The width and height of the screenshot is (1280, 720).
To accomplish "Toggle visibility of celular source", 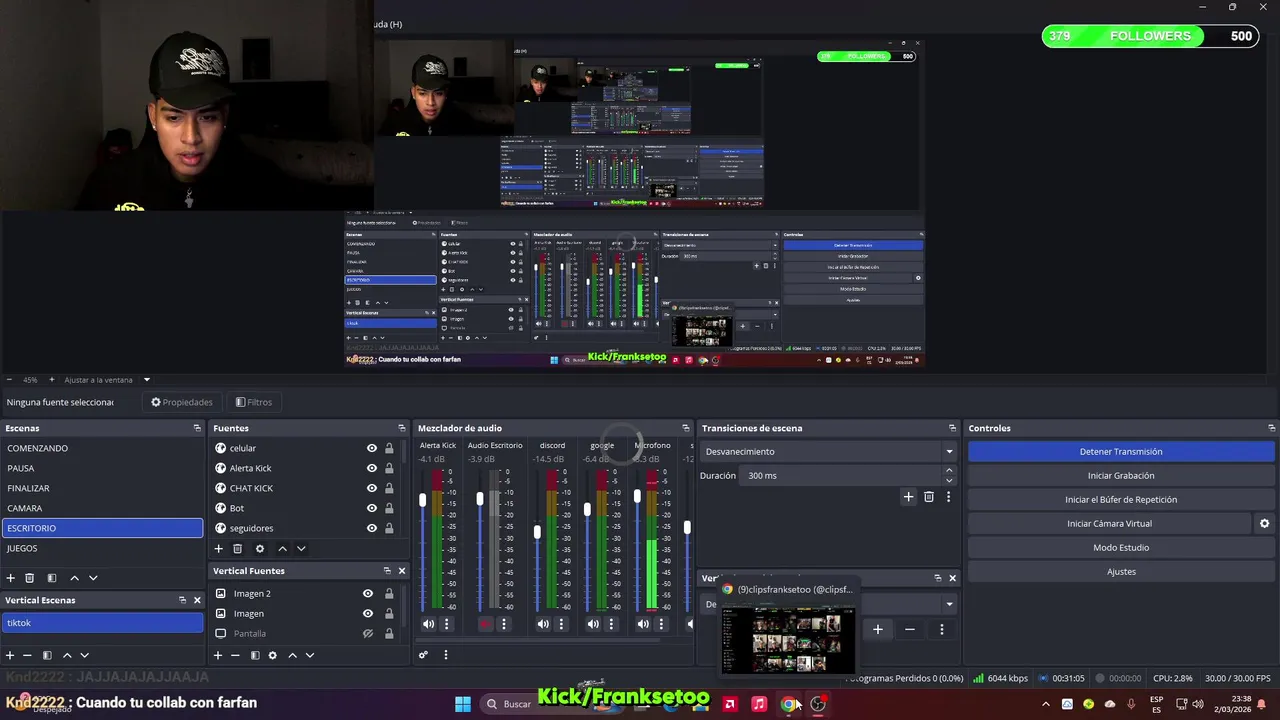I will pos(372,449).
